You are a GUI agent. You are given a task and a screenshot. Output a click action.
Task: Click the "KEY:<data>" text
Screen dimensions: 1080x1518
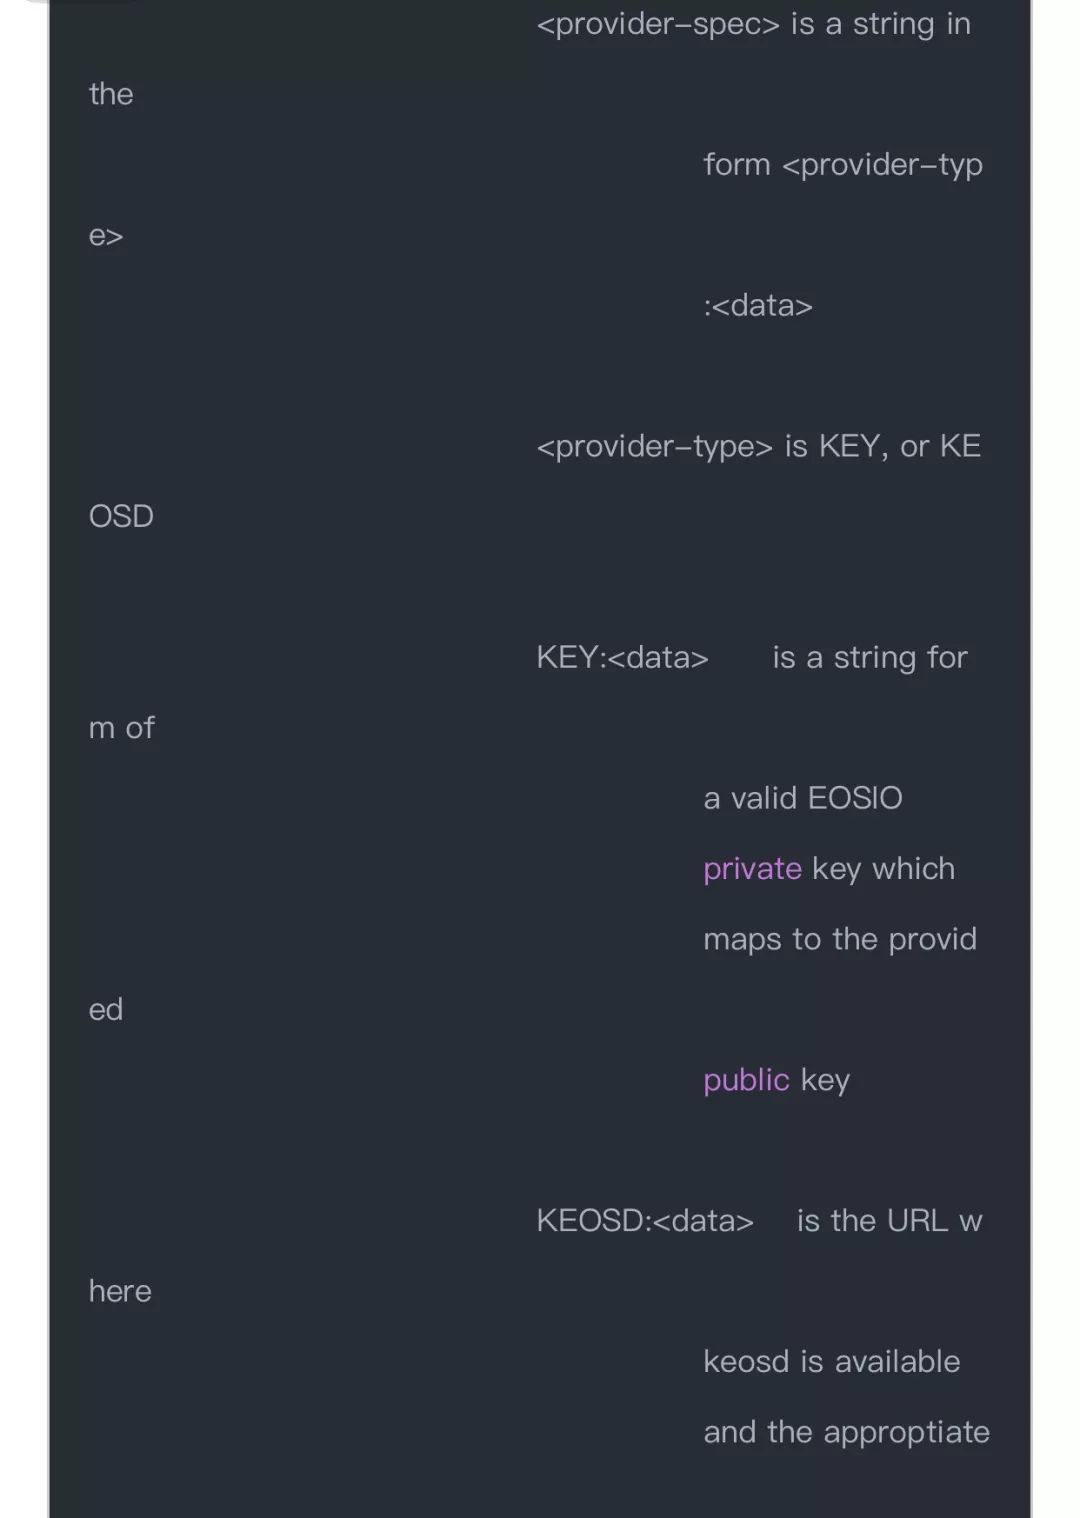pyautogui.click(x=622, y=658)
